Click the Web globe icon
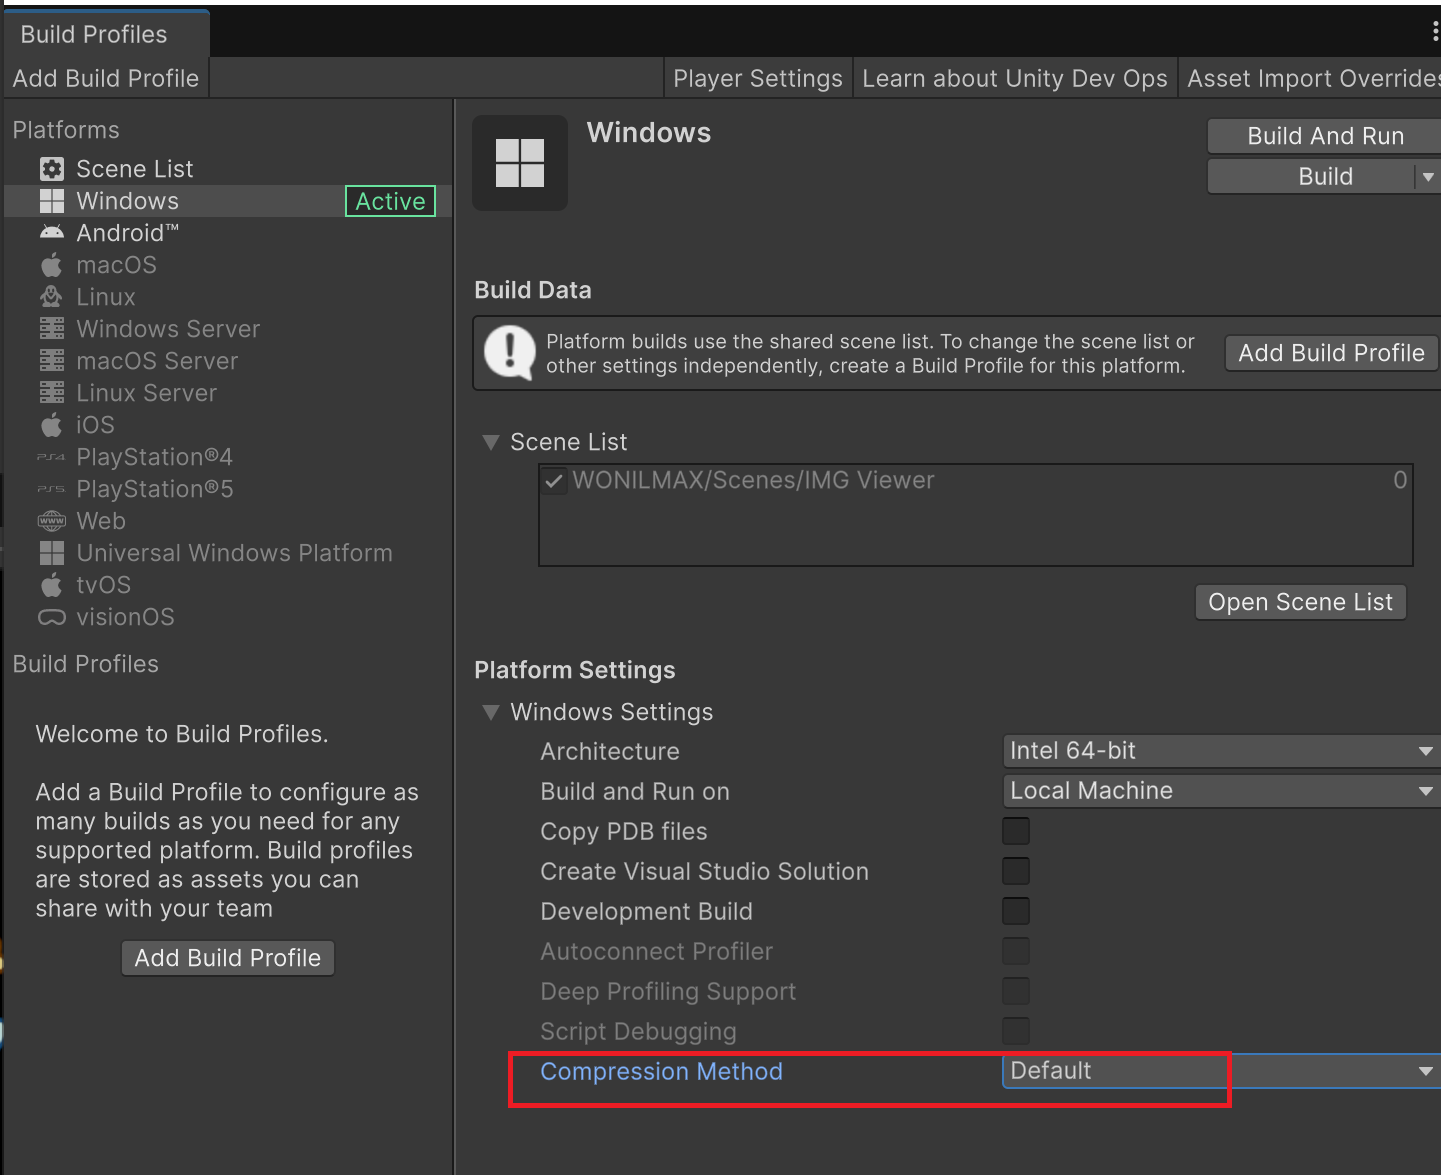The image size is (1441, 1175). 52,521
